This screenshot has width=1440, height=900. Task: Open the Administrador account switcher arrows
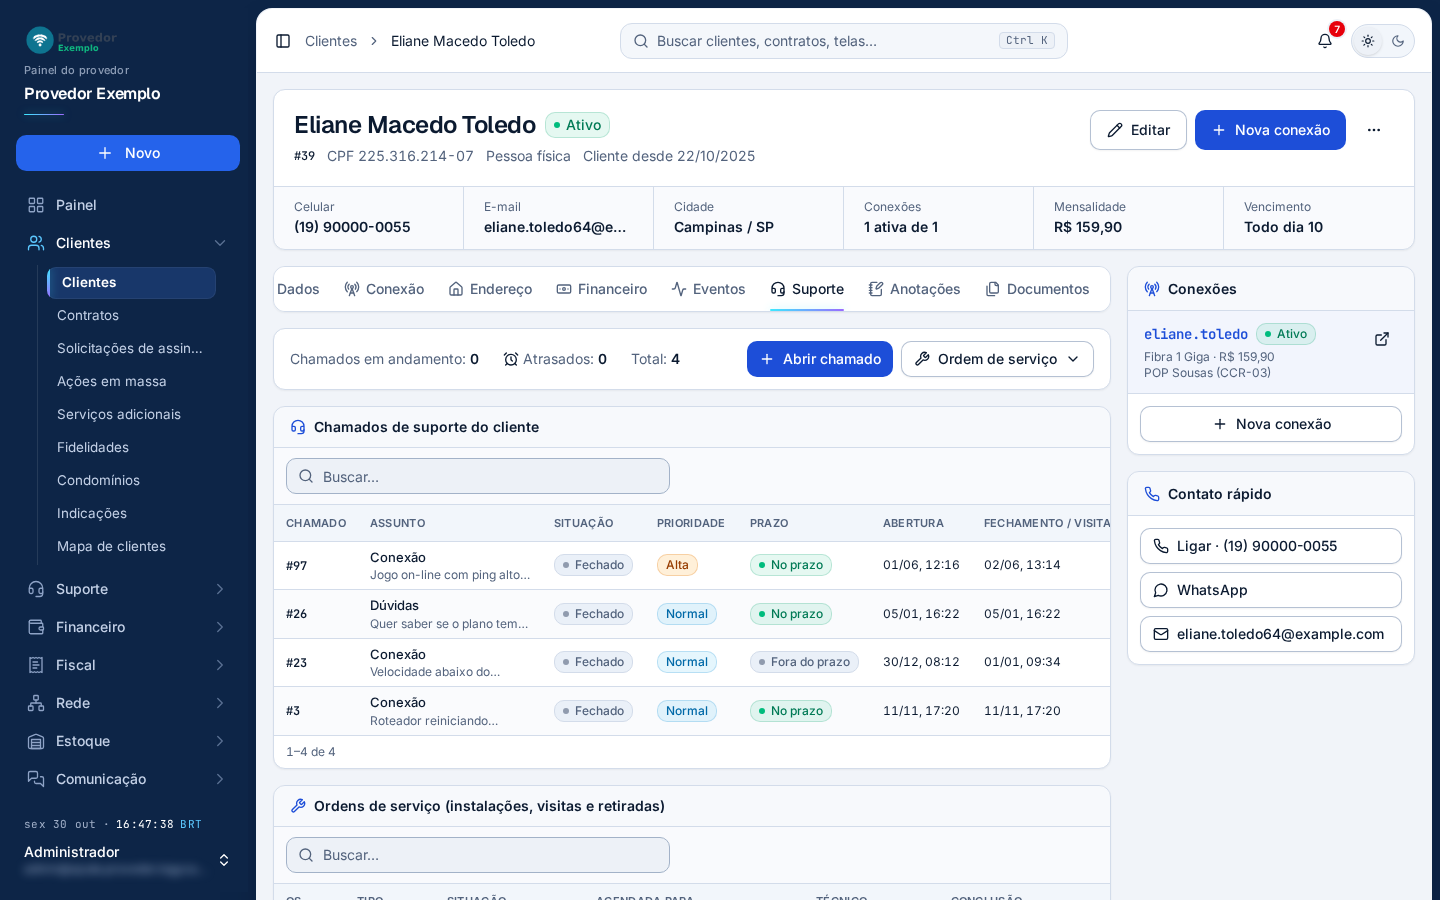tap(224, 860)
